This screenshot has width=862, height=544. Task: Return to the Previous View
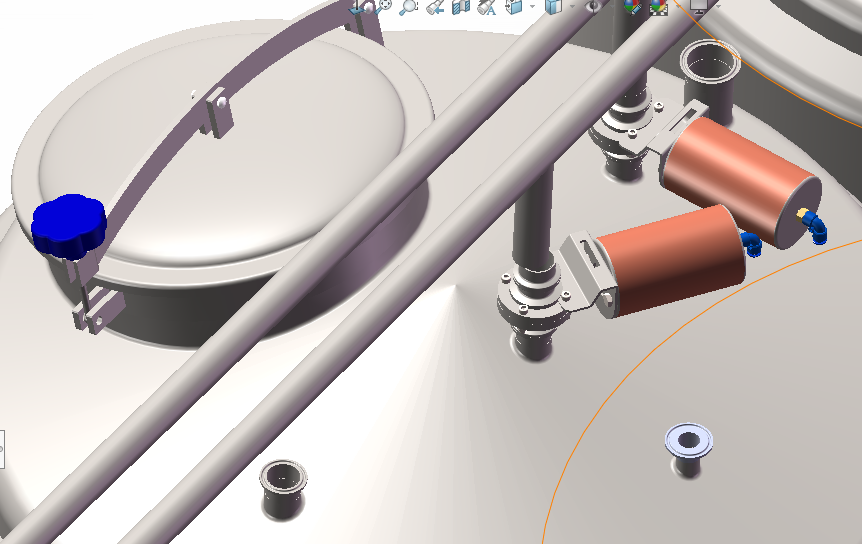point(435,7)
